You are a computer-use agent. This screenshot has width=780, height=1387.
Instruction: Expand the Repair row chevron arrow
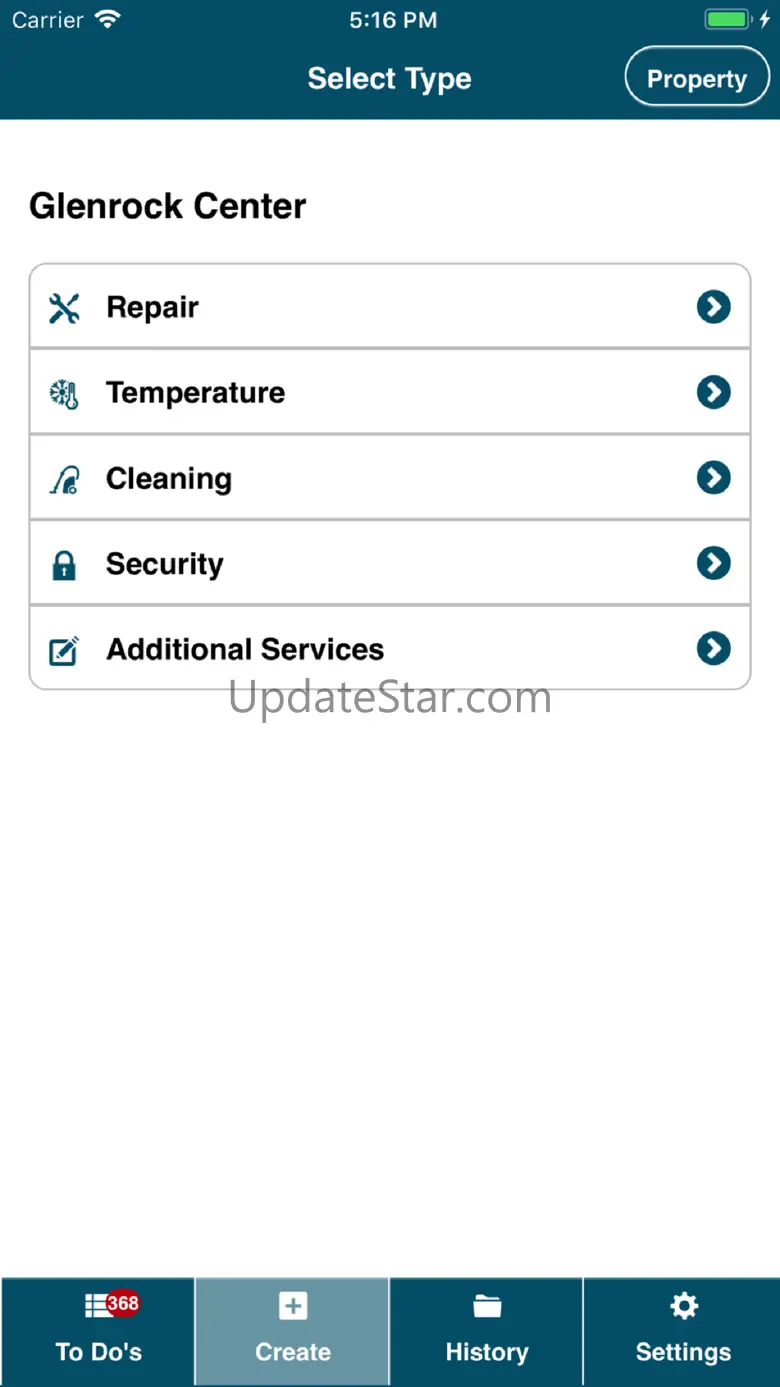[713, 307]
